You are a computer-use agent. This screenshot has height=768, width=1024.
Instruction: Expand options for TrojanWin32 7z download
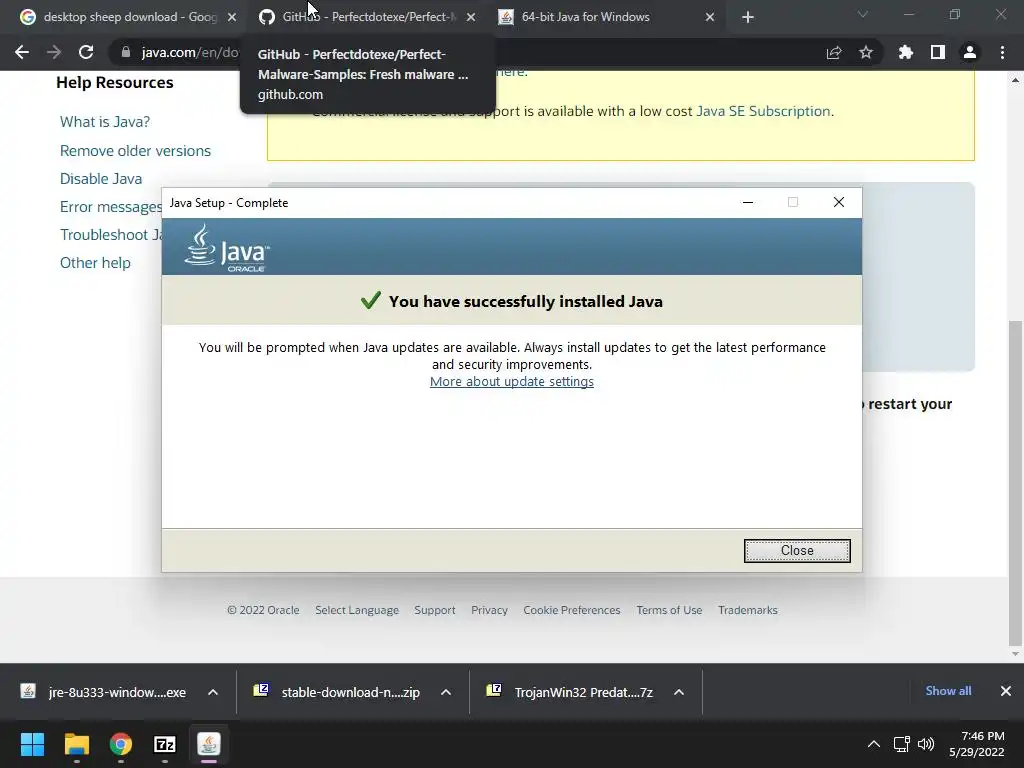point(679,692)
